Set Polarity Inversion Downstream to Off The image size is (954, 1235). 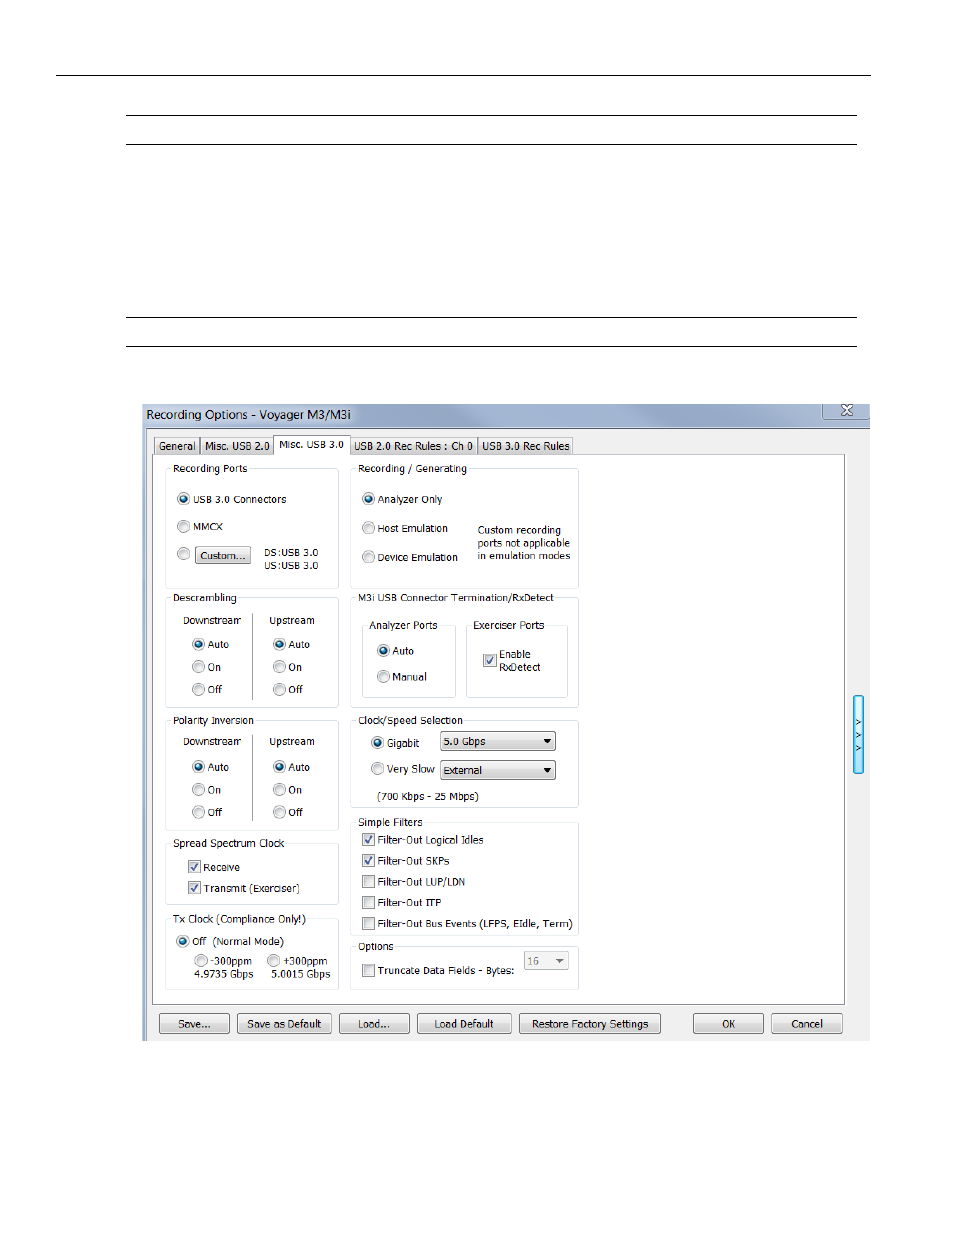198,812
